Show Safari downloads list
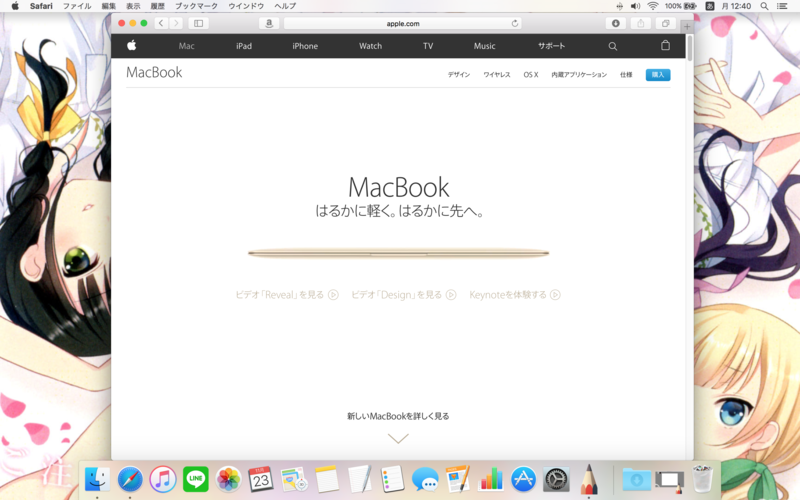The height and width of the screenshot is (500, 800). (x=616, y=23)
